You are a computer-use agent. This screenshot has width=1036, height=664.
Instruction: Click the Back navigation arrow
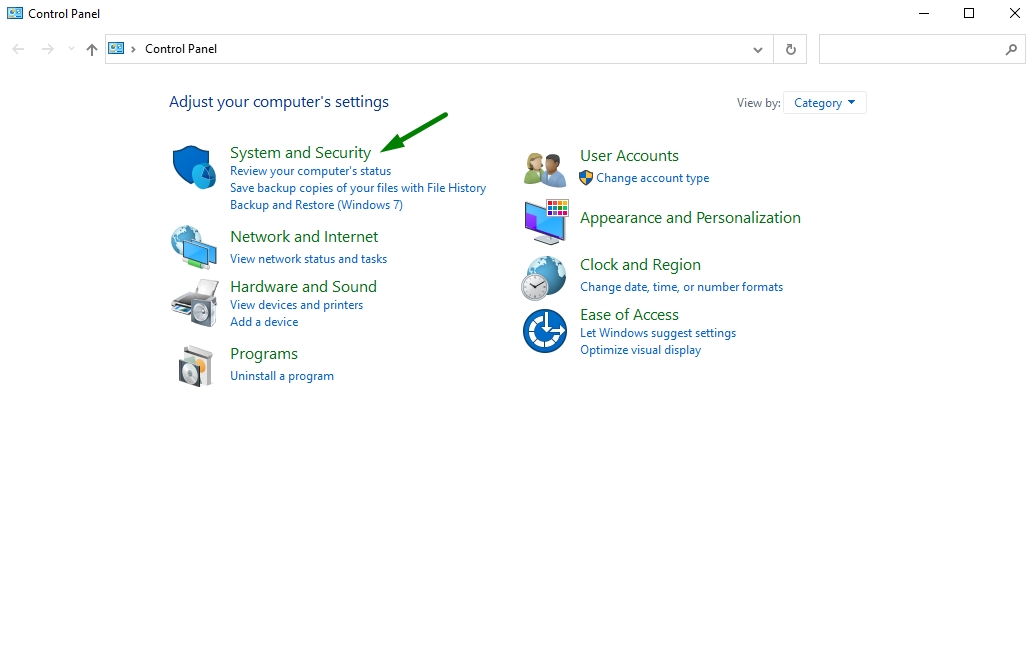coord(18,49)
